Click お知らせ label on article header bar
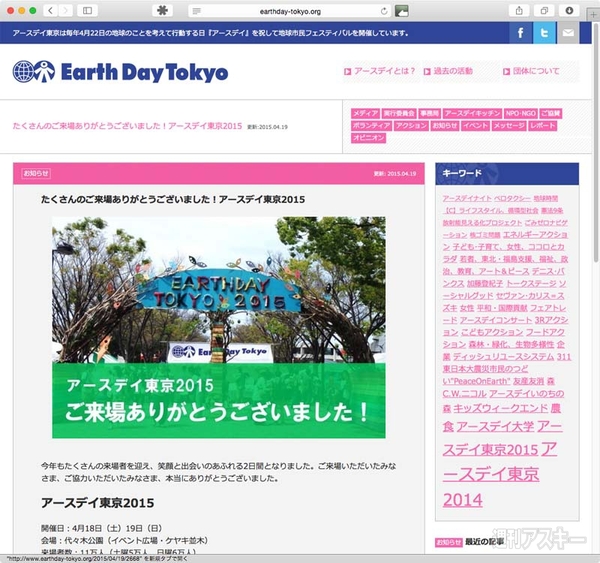 (36, 173)
